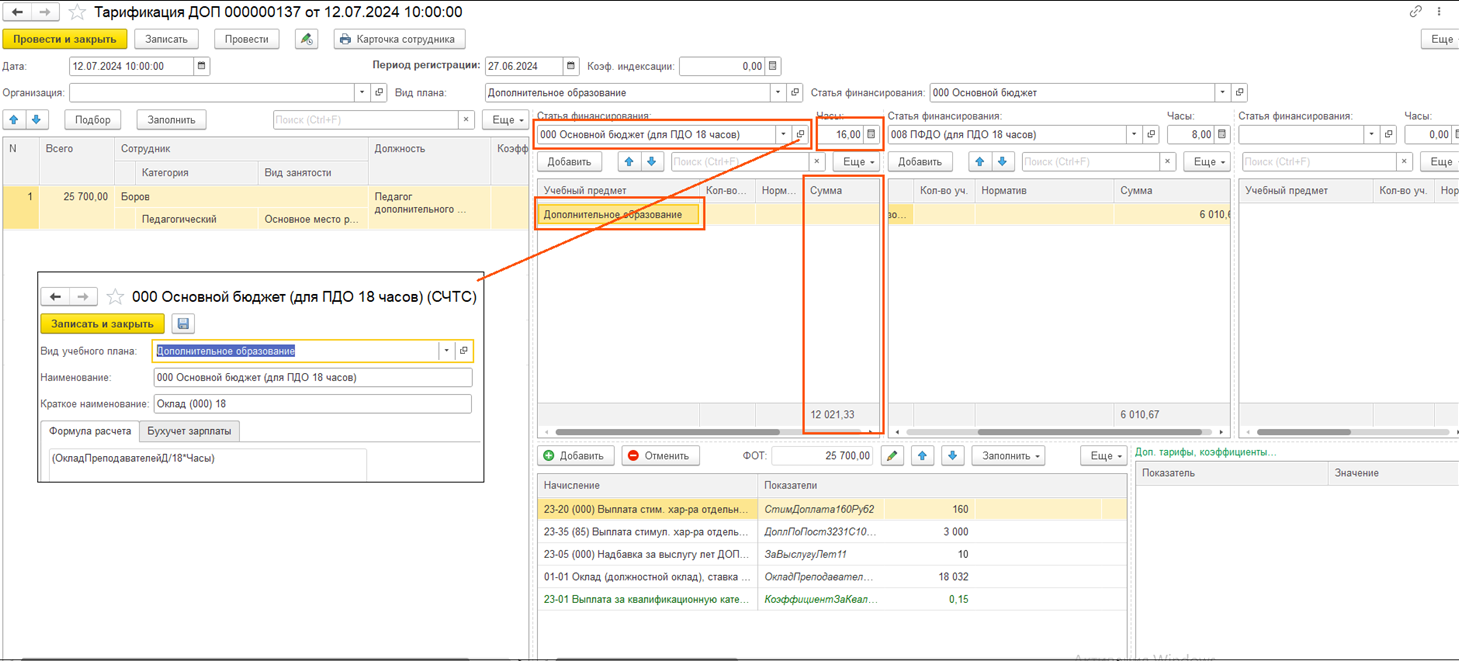Open the Заполнить dropdown next to ФОТ
This screenshot has width=1459, height=661.
pyautogui.click(x=1011, y=456)
